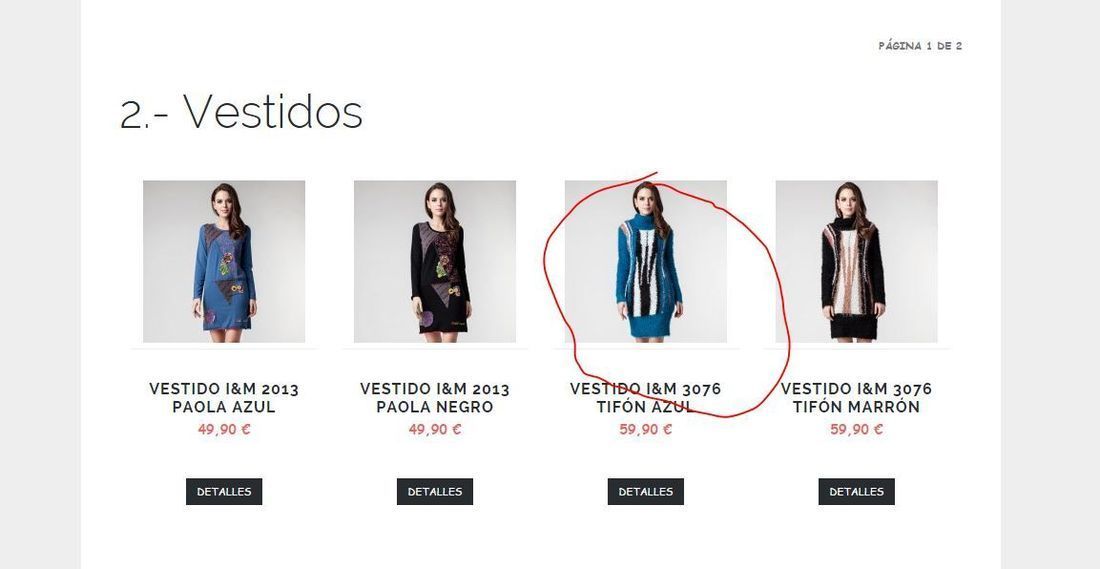The height and width of the screenshot is (569, 1100).
Task: View details of Tifón Marrón dress
Action: (857, 492)
